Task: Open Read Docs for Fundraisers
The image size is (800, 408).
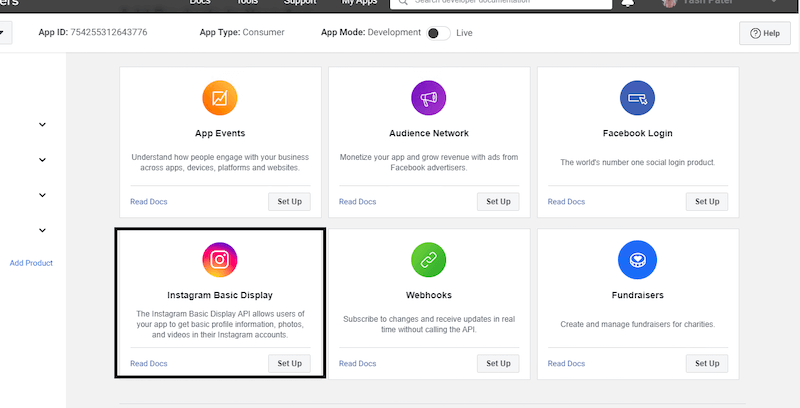Action: point(566,364)
